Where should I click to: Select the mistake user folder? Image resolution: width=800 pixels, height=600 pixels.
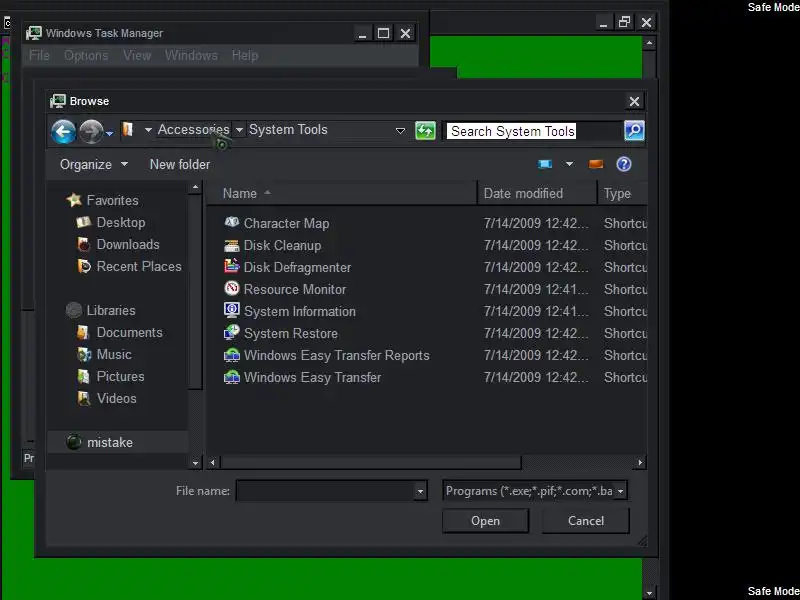pyautogui.click(x=110, y=442)
